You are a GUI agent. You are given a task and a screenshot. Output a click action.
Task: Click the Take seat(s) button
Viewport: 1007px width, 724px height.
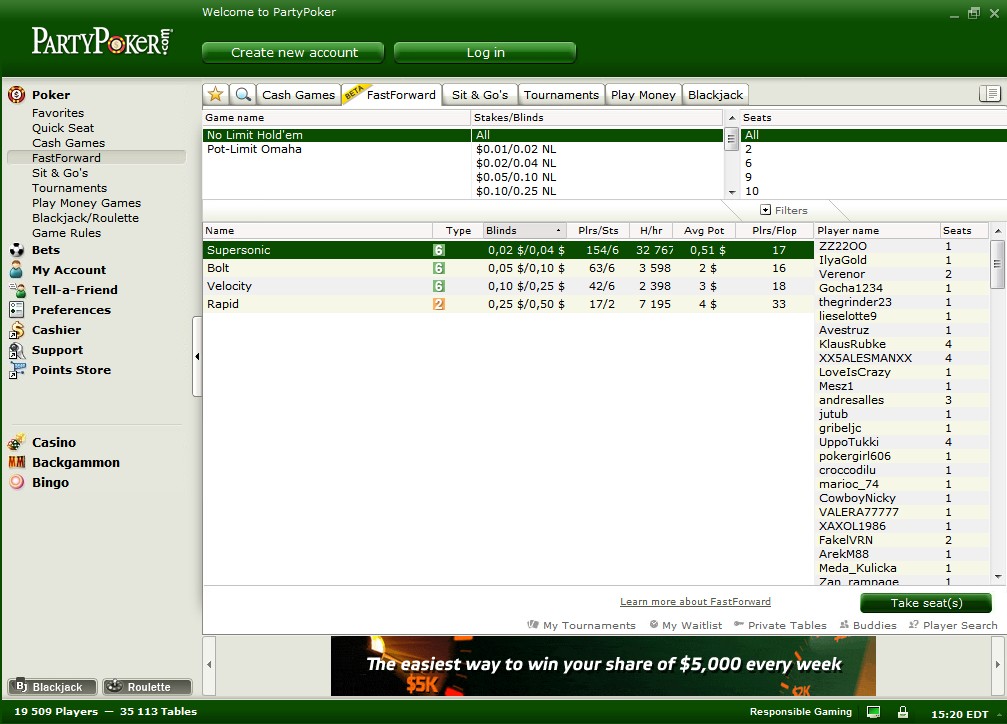(926, 603)
